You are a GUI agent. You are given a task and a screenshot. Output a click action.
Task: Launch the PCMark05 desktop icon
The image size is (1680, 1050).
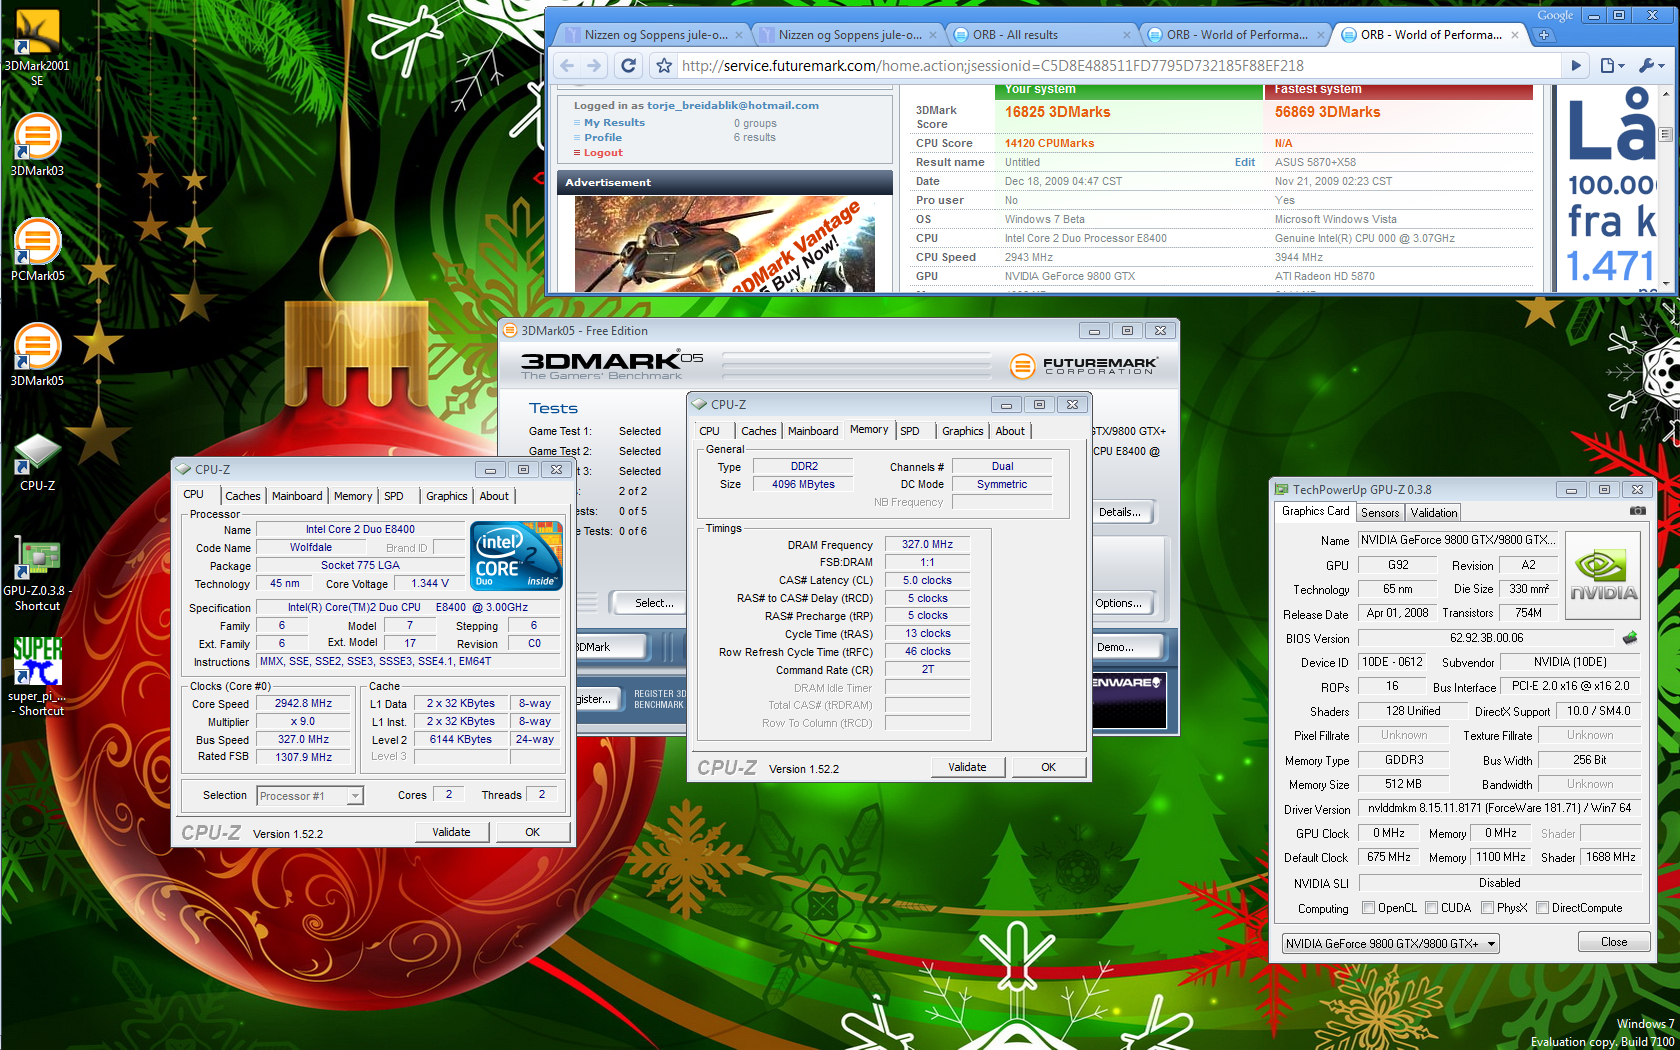37,251
